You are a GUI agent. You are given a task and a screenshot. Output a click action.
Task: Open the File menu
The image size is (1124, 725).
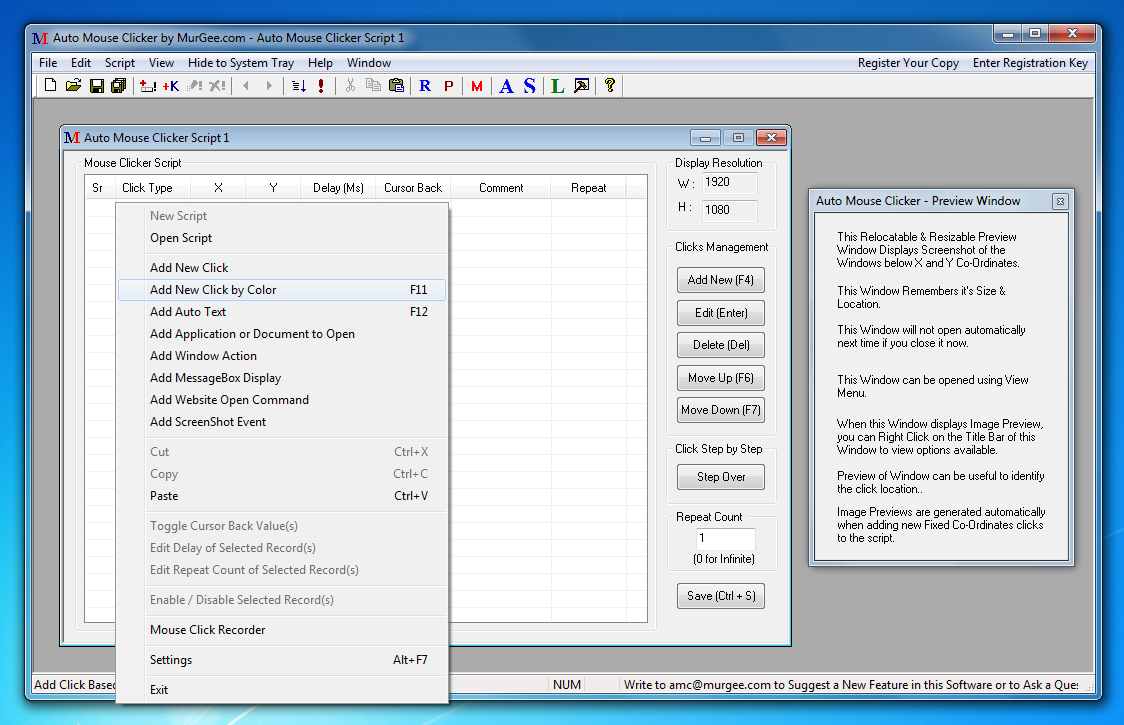[x=48, y=63]
